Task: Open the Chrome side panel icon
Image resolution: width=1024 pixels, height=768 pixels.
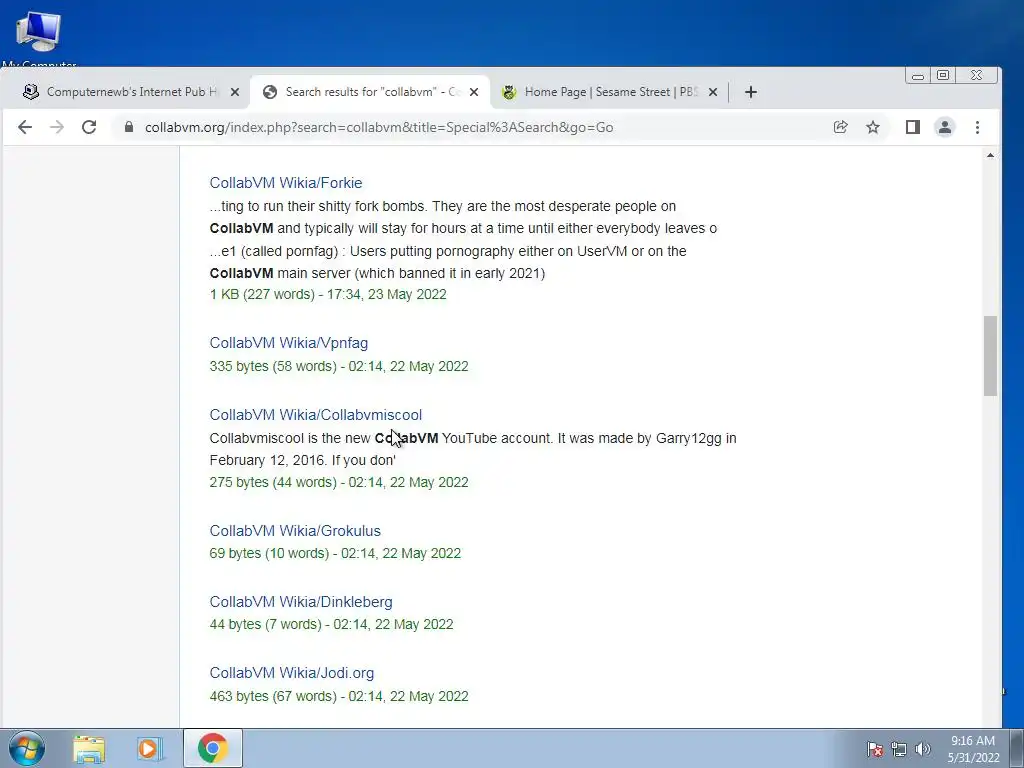Action: pos(913,127)
